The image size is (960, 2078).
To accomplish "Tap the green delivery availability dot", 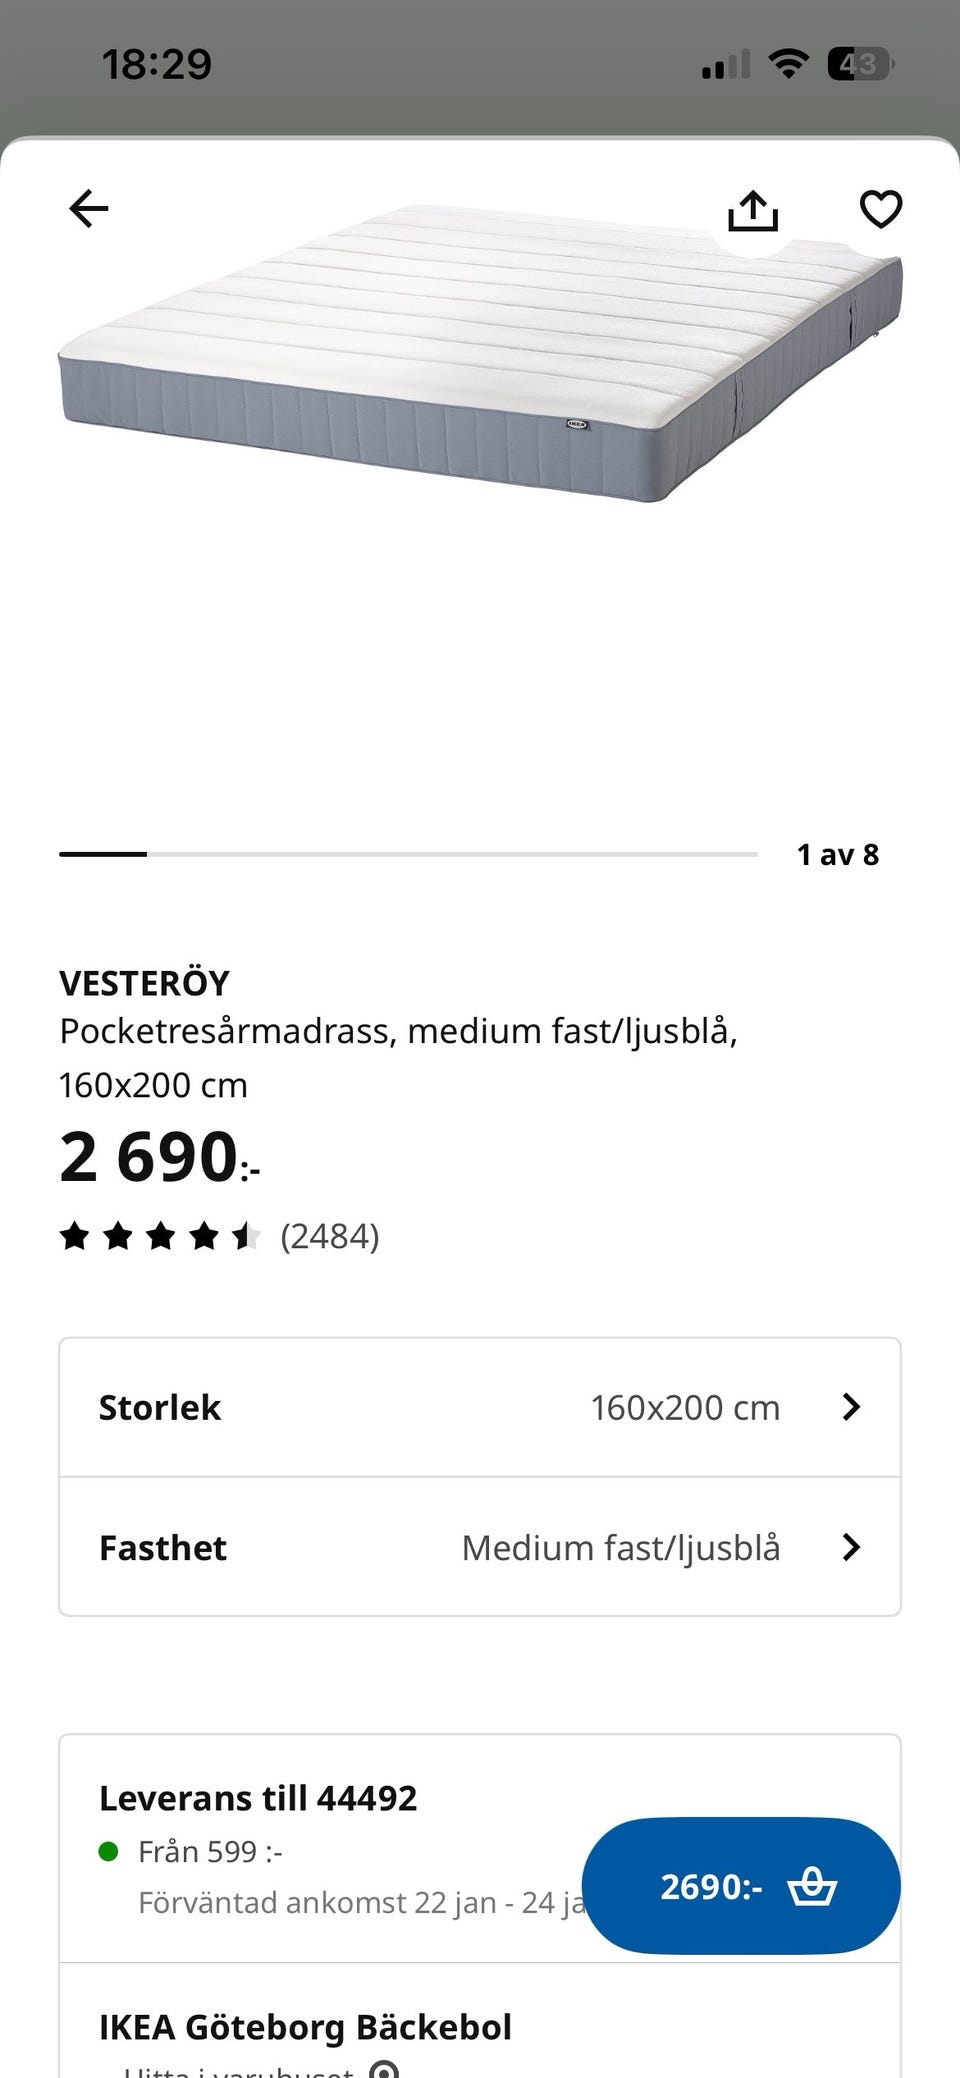I will point(109,1852).
